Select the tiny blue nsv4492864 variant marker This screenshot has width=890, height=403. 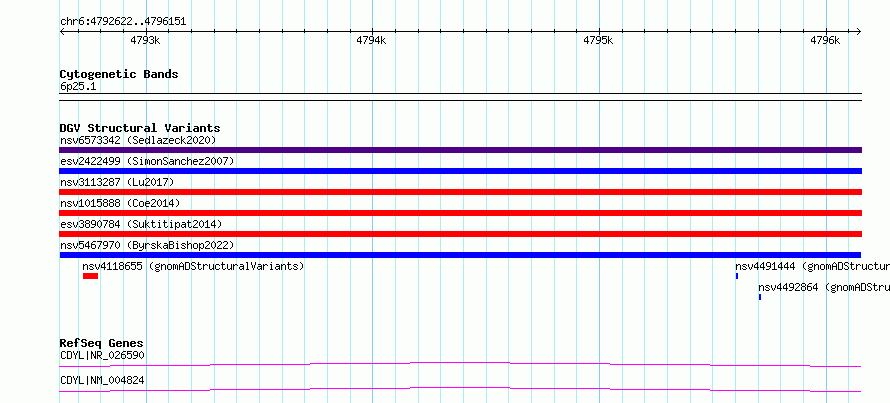pos(760,297)
